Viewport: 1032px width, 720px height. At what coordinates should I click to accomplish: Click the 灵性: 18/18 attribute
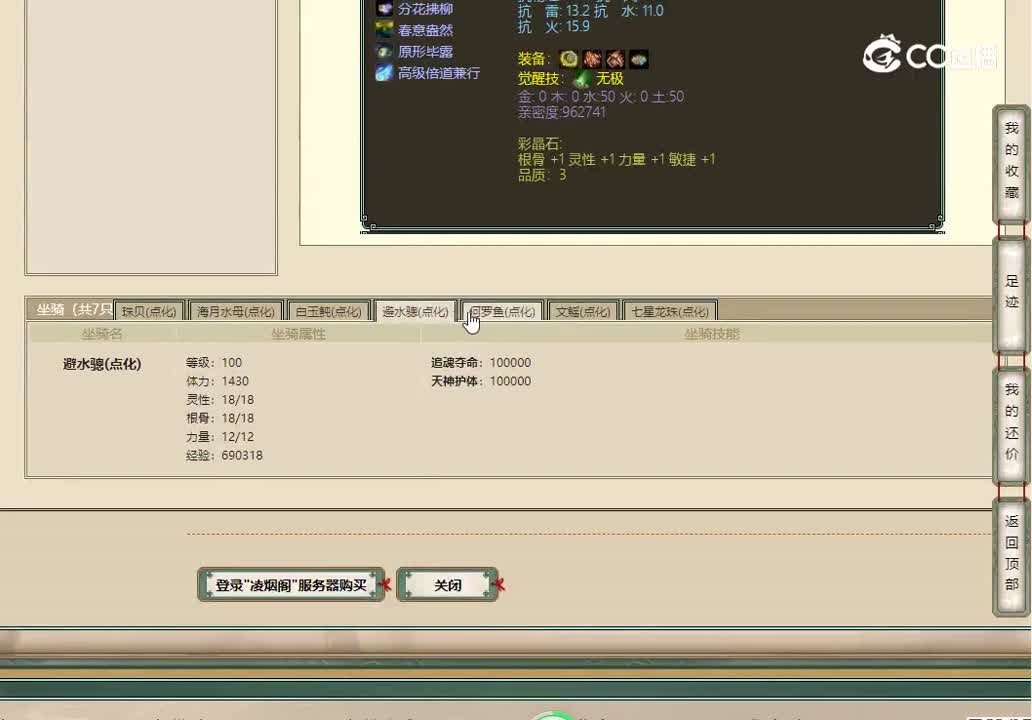tap(220, 399)
